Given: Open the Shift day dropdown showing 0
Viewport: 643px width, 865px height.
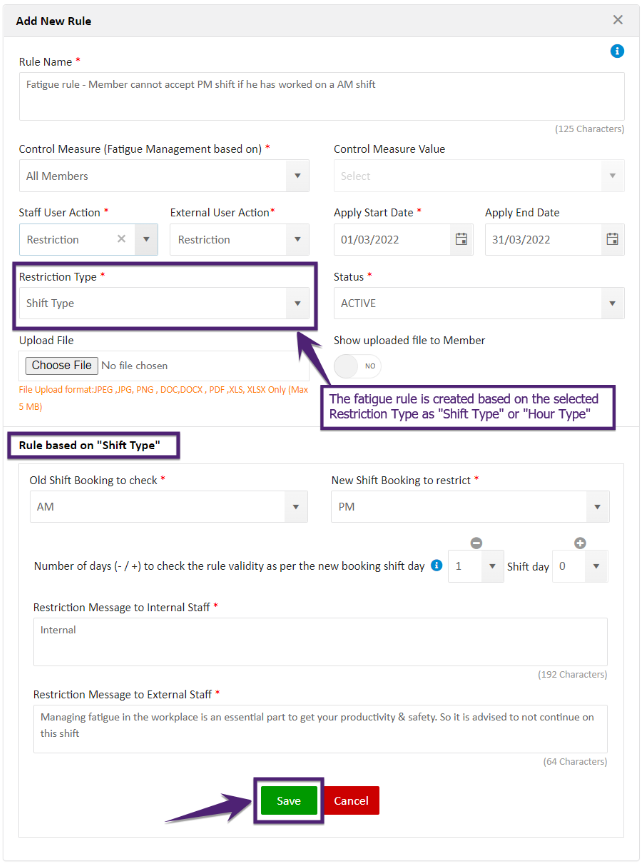Looking at the screenshot, I should coord(580,566).
